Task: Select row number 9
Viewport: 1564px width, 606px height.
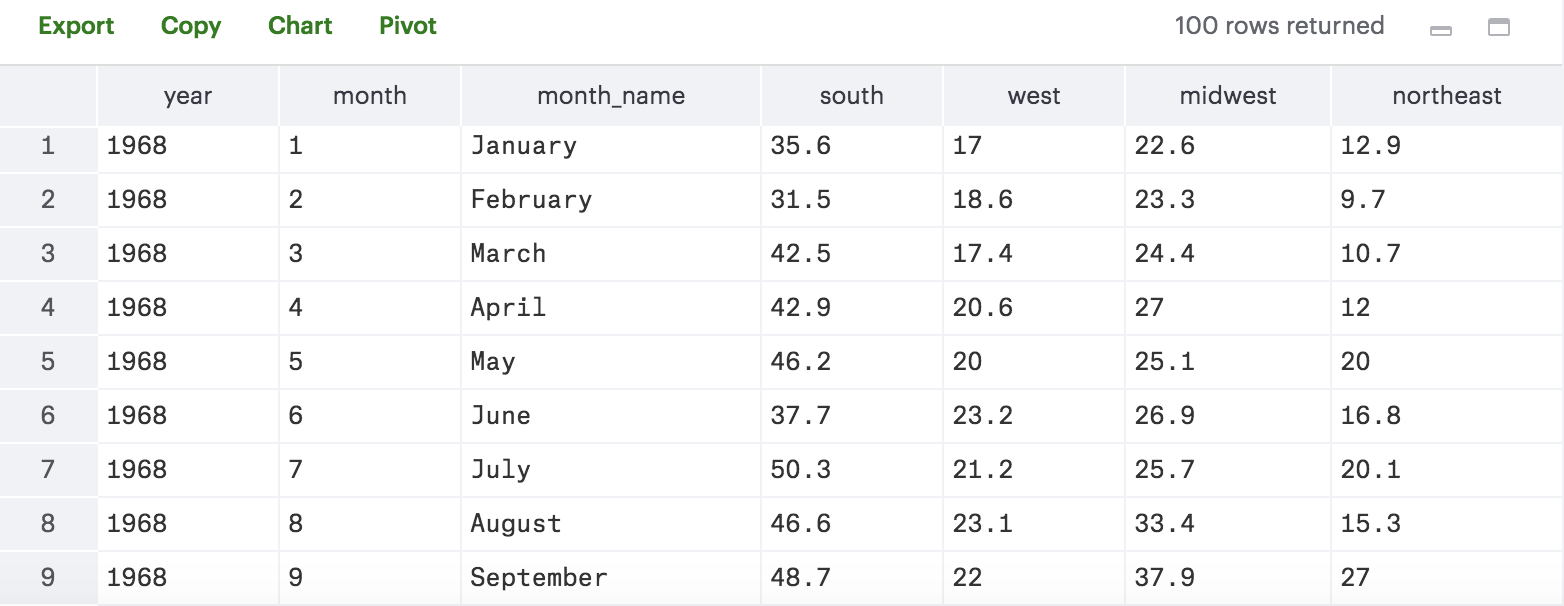Action: (x=48, y=577)
